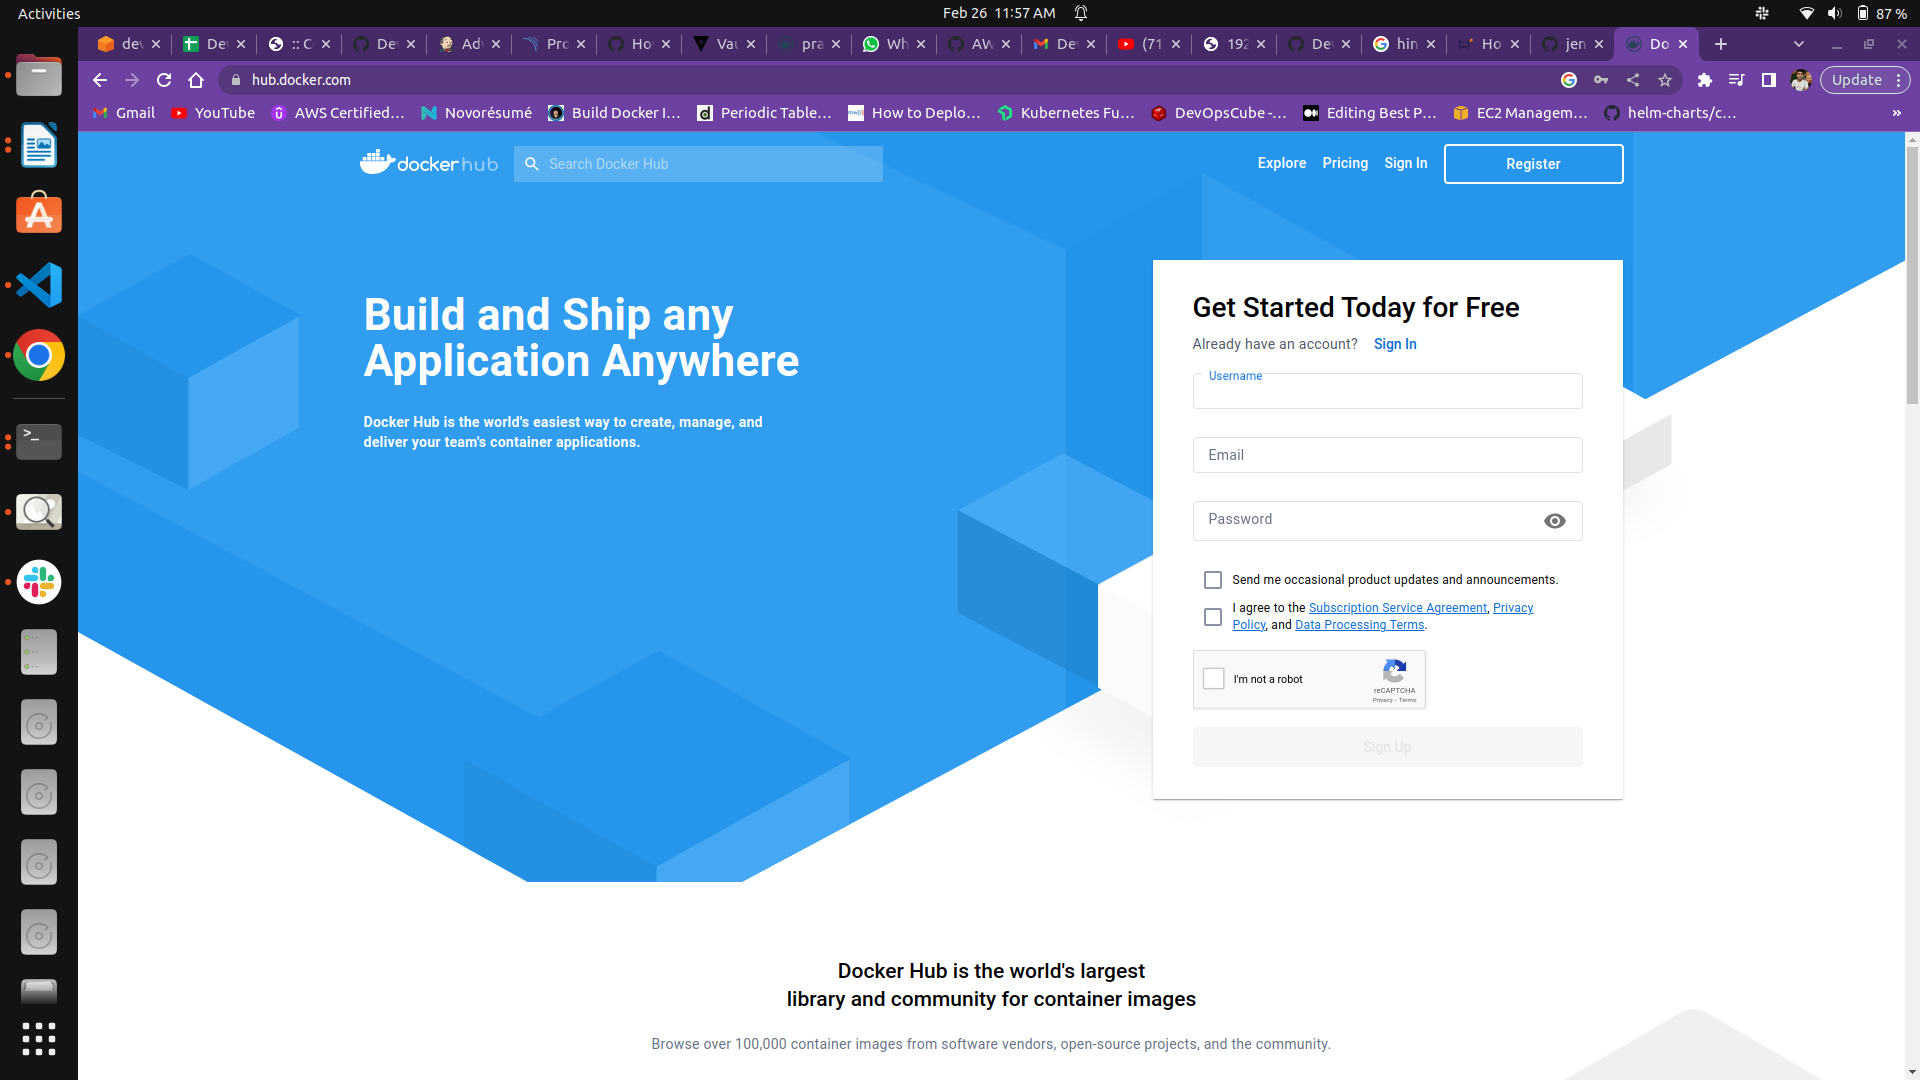Click the notification bell in top bar
1920x1080 pixels.
(x=1081, y=13)
